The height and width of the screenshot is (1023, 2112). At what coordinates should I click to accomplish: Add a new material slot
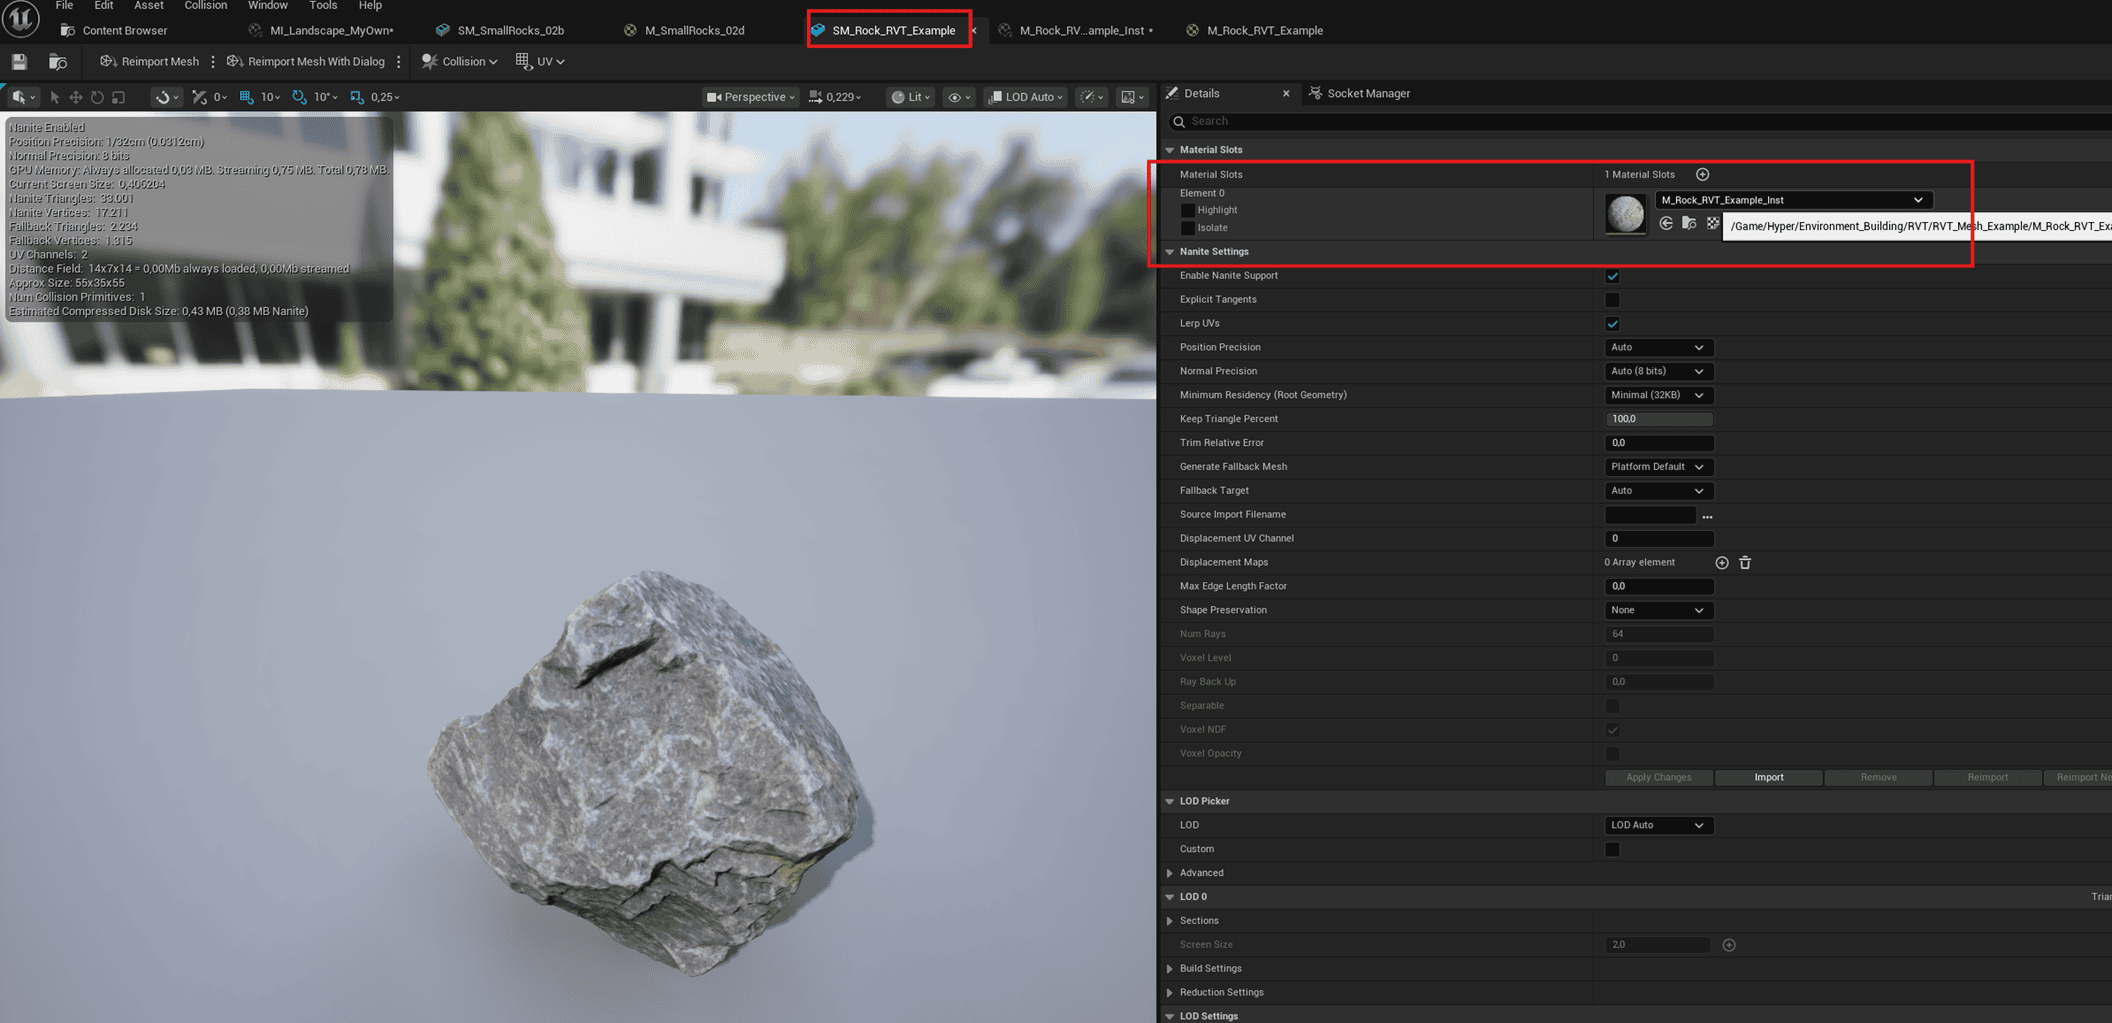point(1702,174)
